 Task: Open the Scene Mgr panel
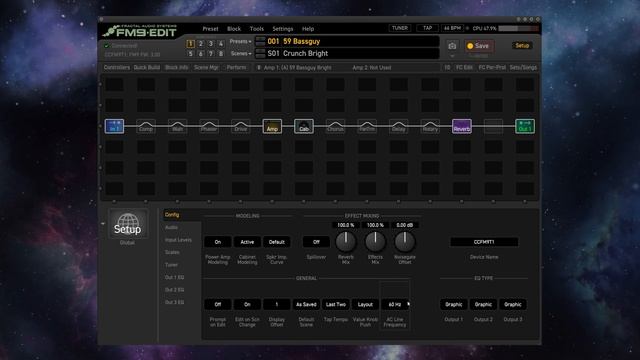(207, 67)
